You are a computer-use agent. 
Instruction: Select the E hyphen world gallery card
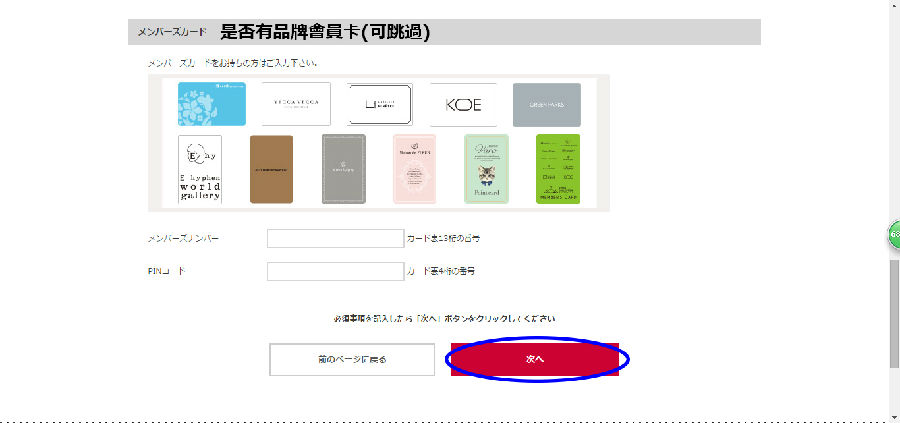(200, 169)
